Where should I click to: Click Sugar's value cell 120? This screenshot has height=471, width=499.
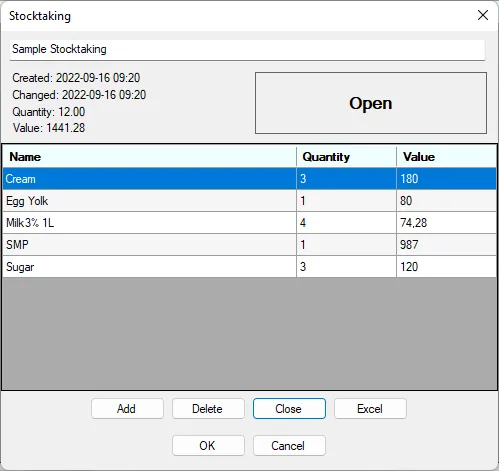tap(446, 267)
